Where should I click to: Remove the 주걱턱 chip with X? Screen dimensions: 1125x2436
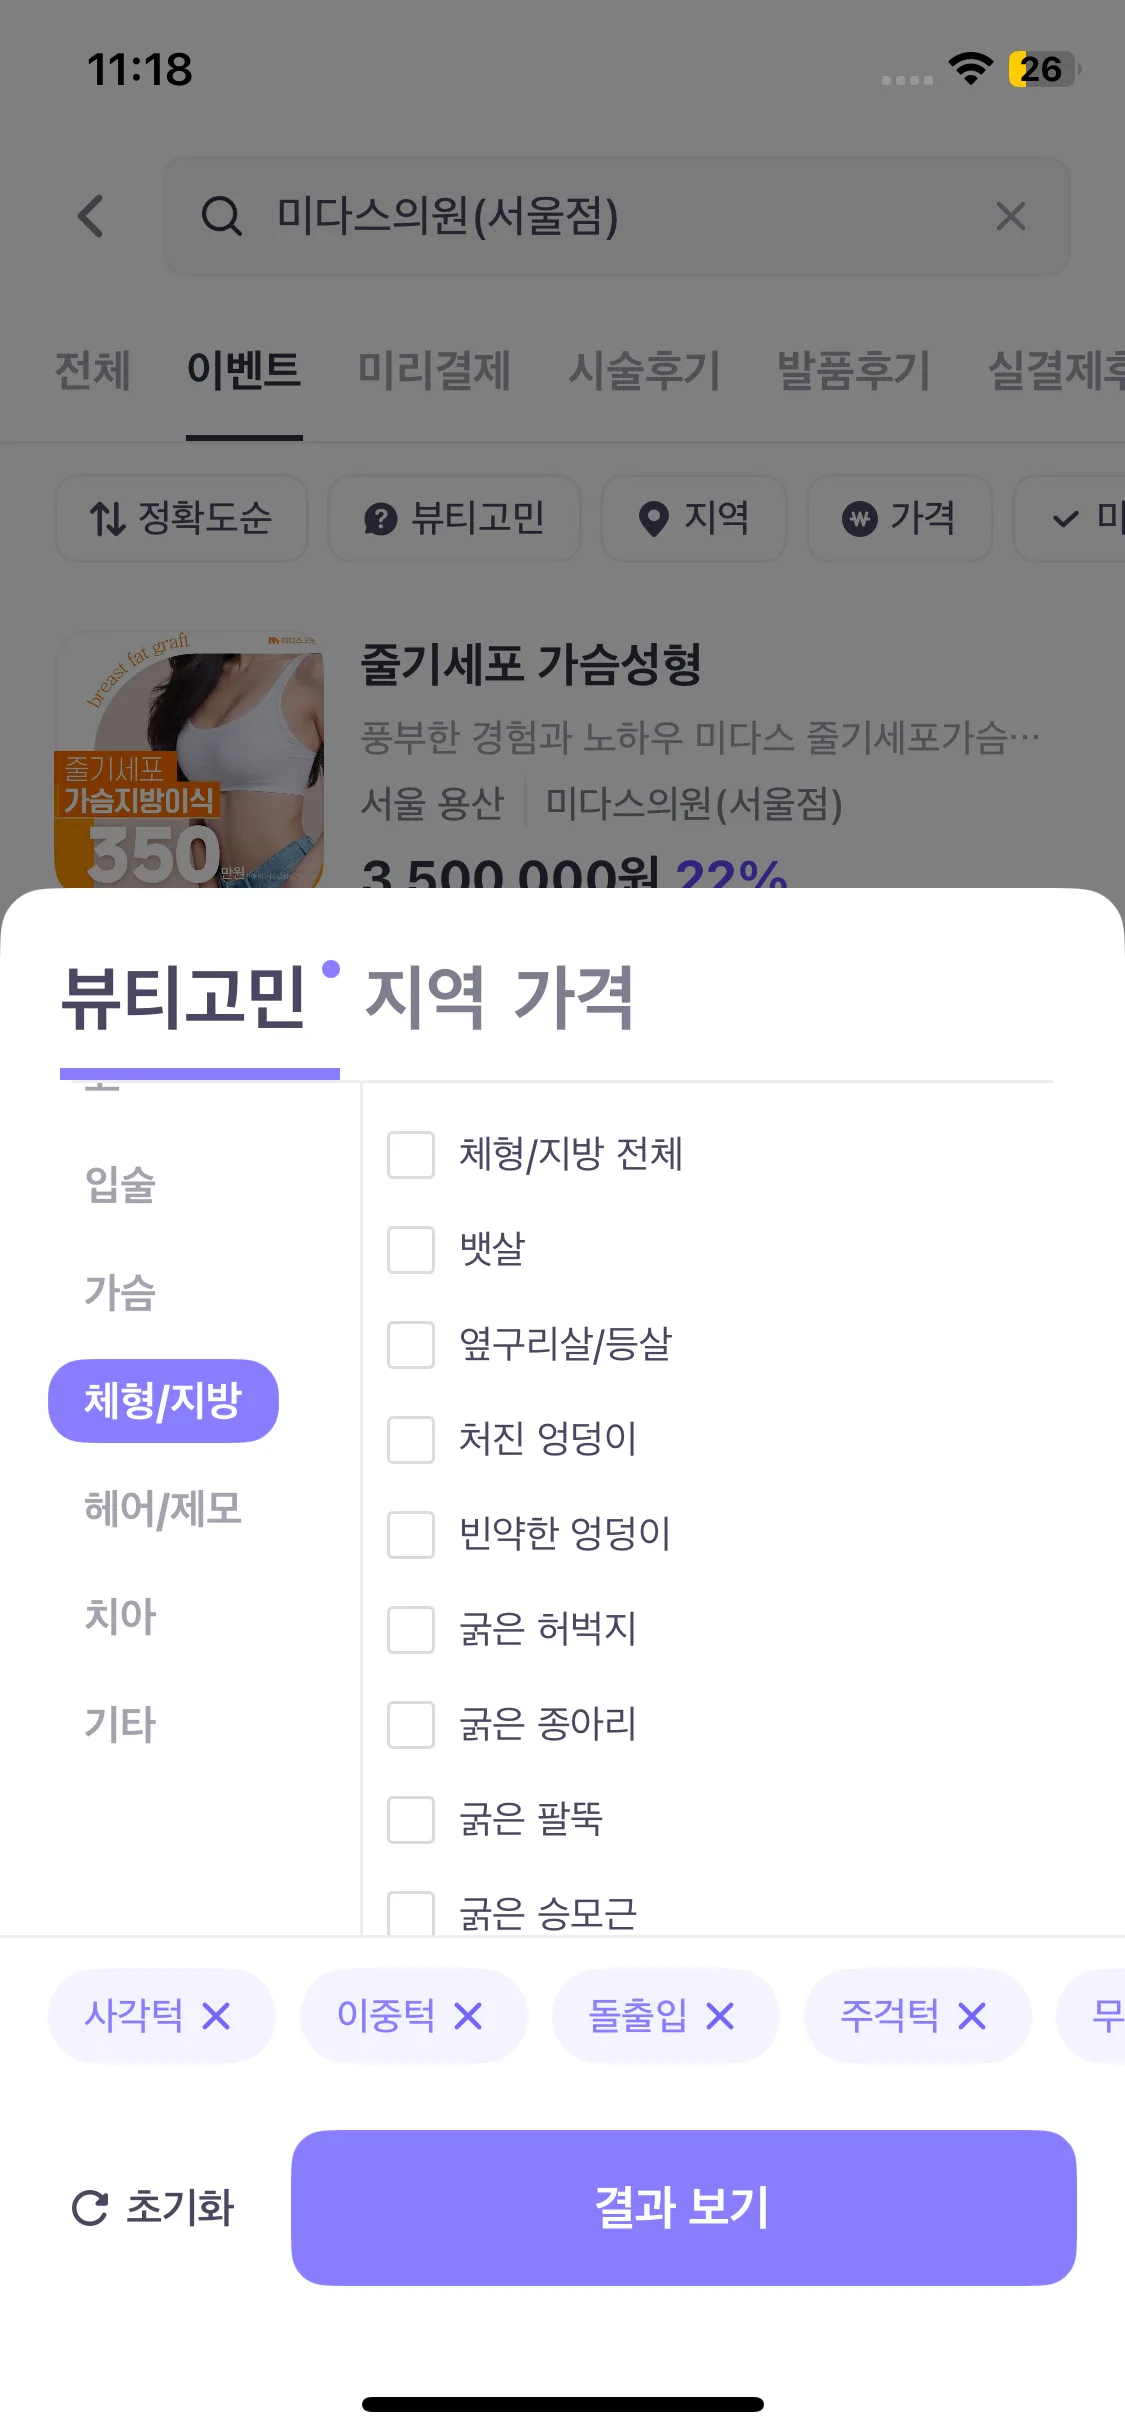[x=972, y=2016]
